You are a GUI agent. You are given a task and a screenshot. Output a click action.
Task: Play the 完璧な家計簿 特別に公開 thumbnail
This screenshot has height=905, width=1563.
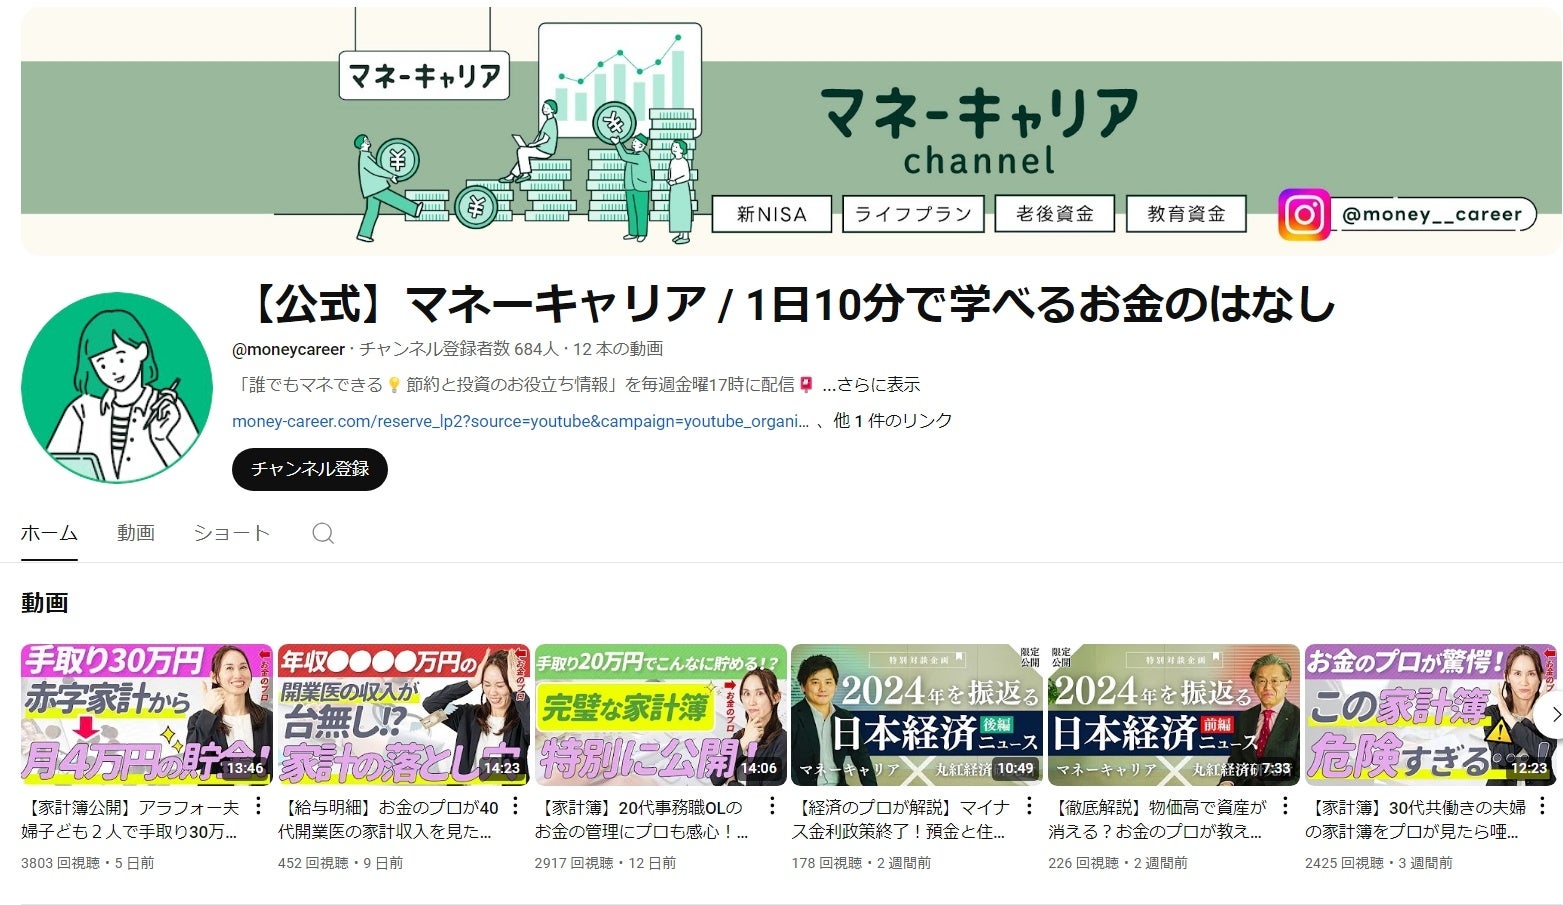pos(661,715)
